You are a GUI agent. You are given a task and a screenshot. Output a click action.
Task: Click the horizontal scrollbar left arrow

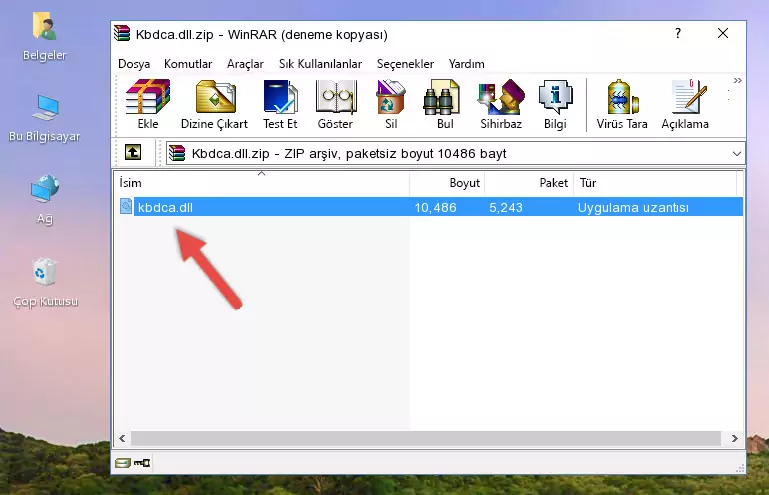click(122, 438)
